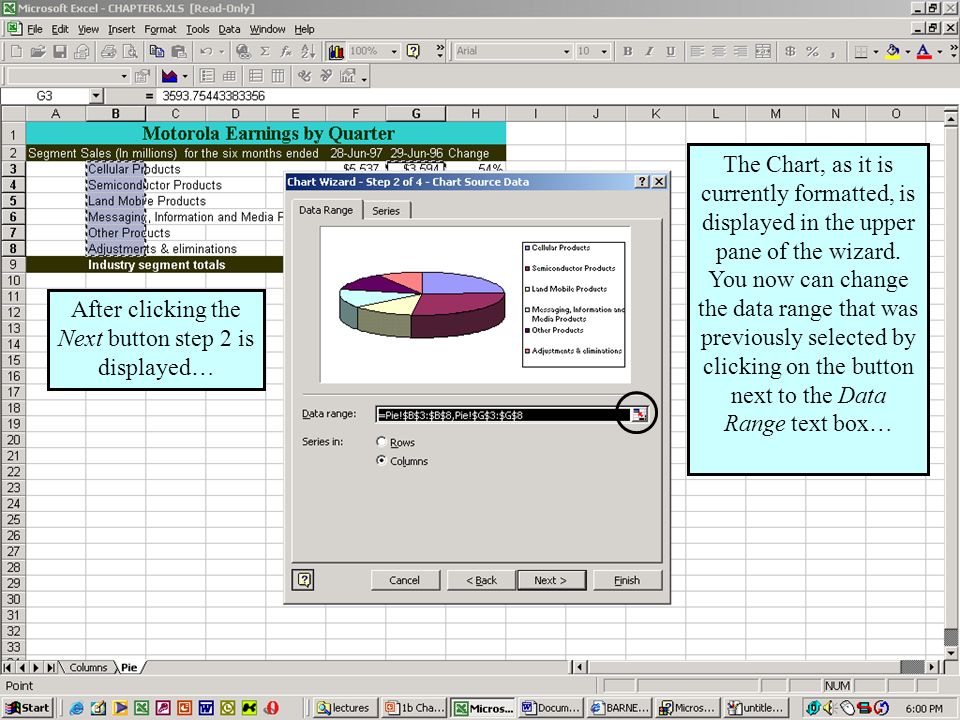Image resolution: width=960 pixels, height=720 pixels.
Task: Open the Insert menu
Action: tap(121, 29)
